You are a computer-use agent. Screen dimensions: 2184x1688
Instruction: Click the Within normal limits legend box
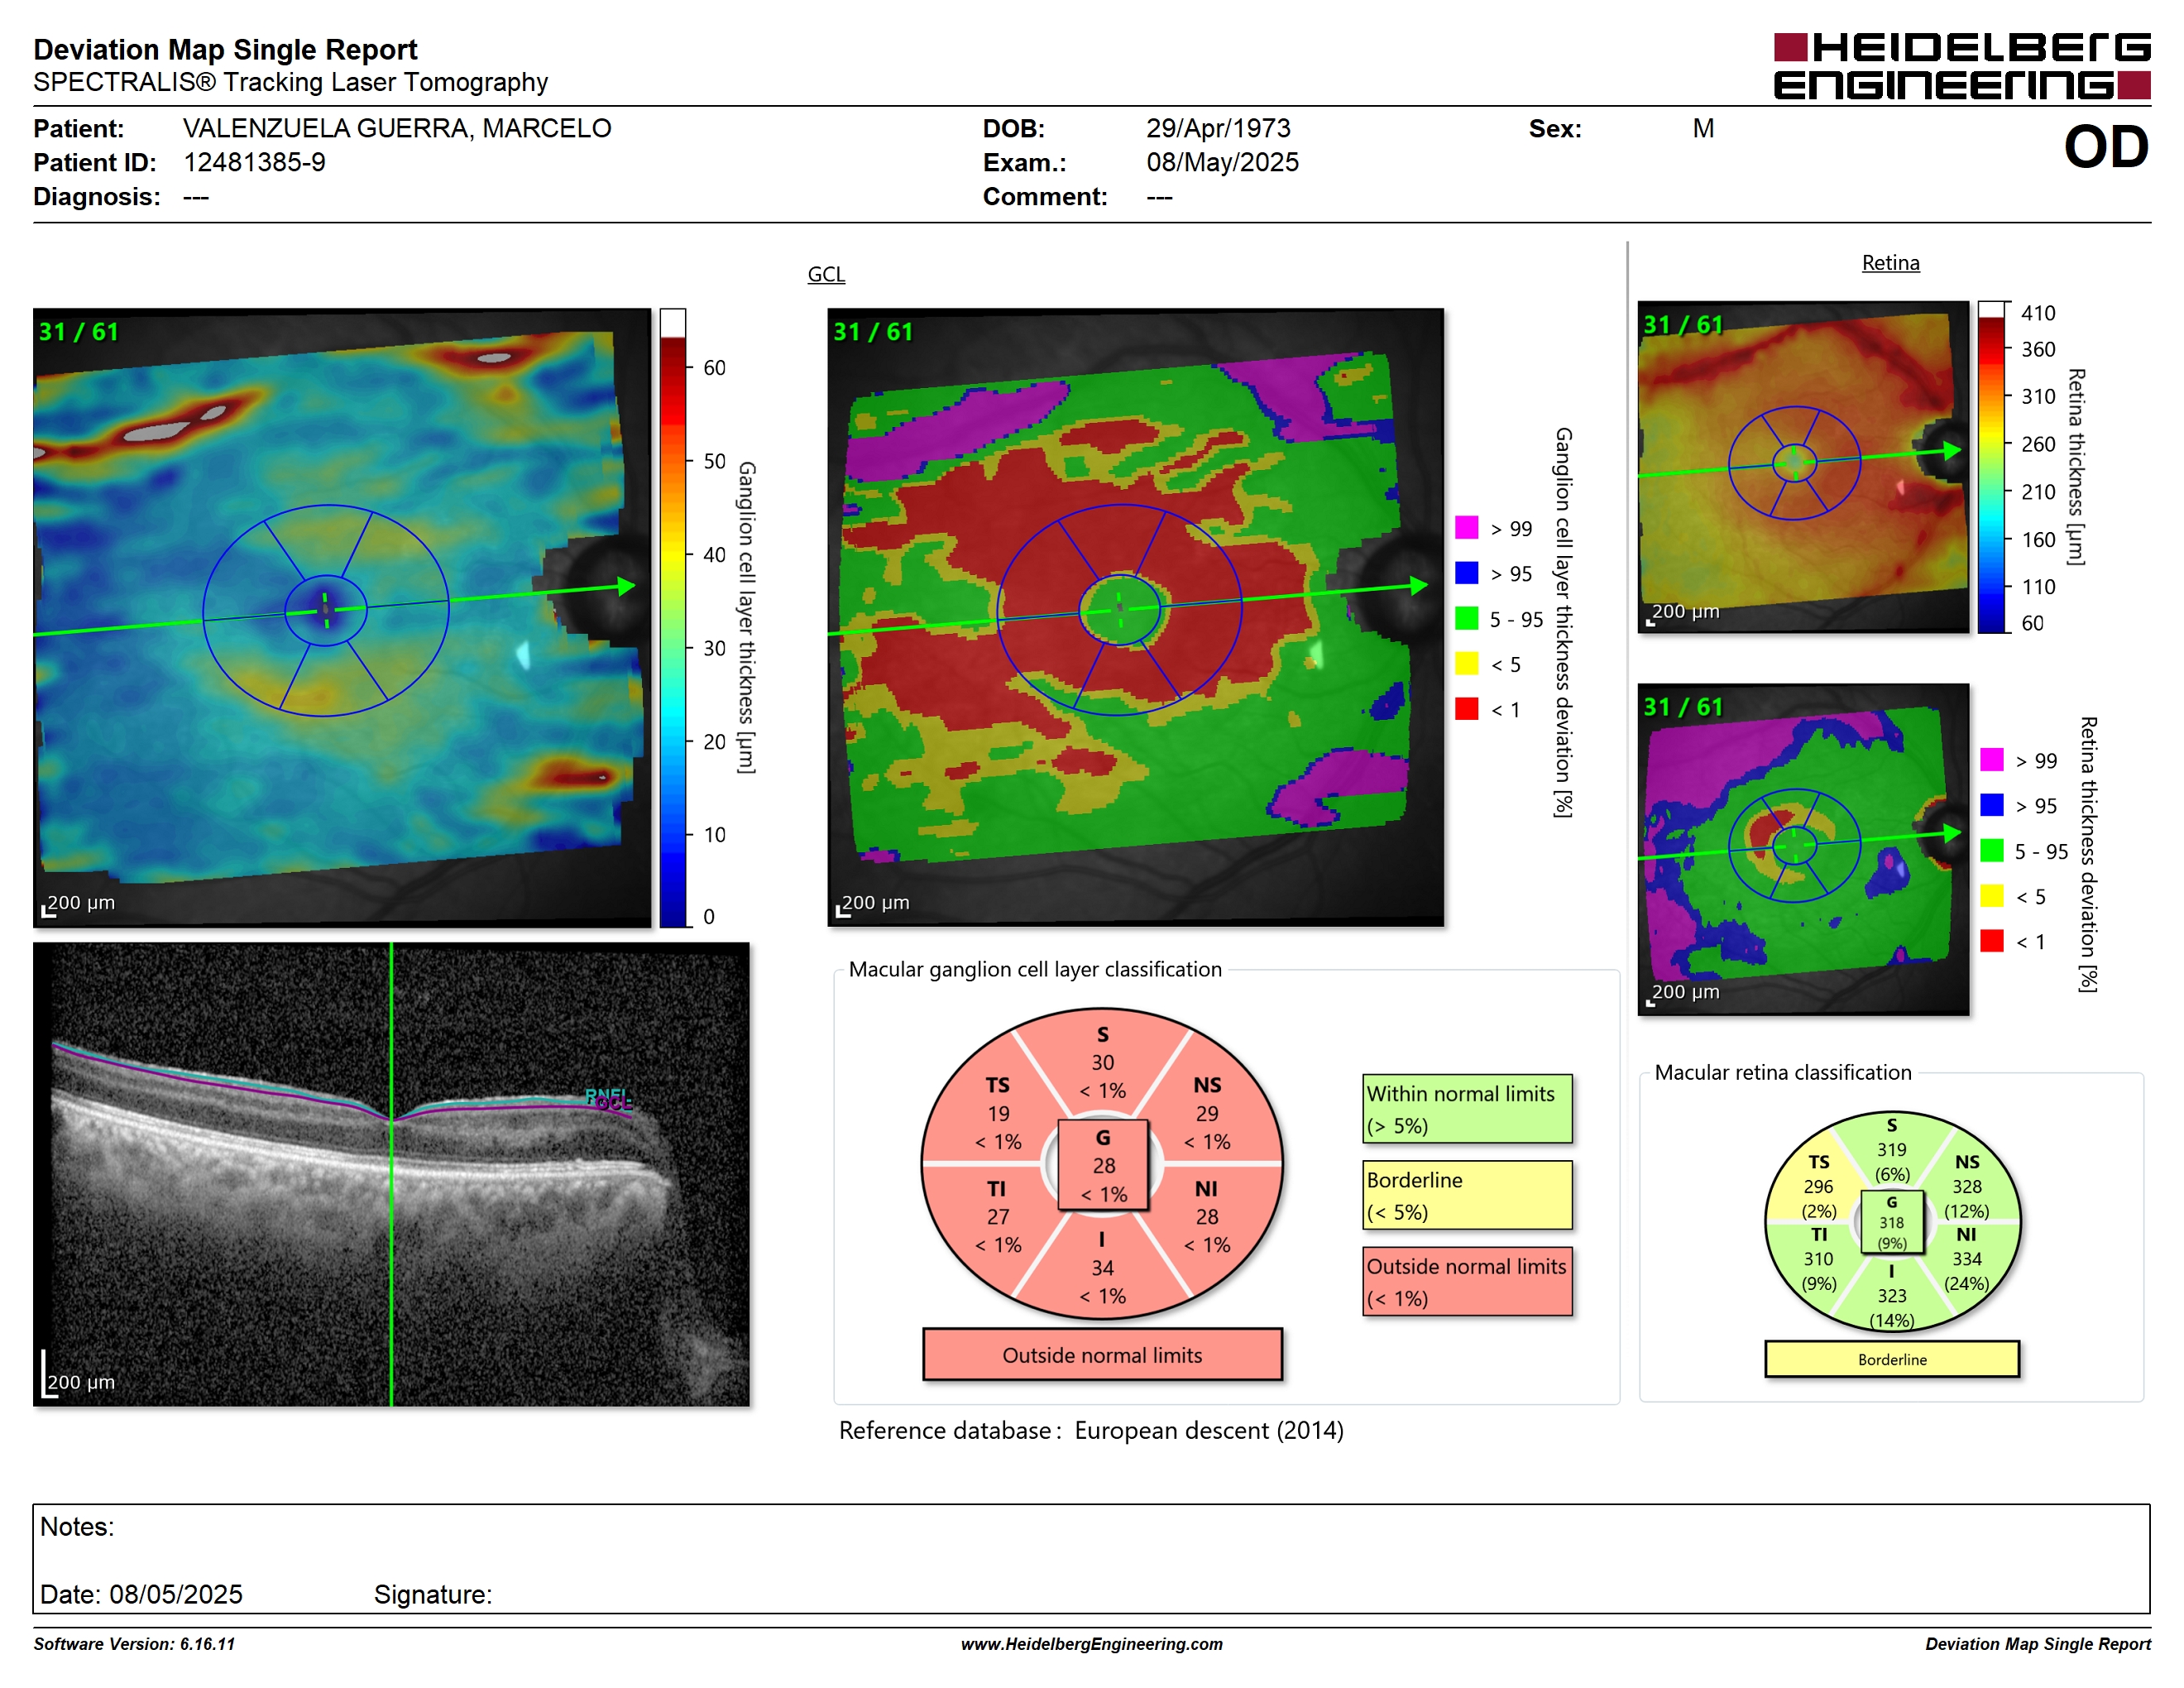(1467, 1109)
